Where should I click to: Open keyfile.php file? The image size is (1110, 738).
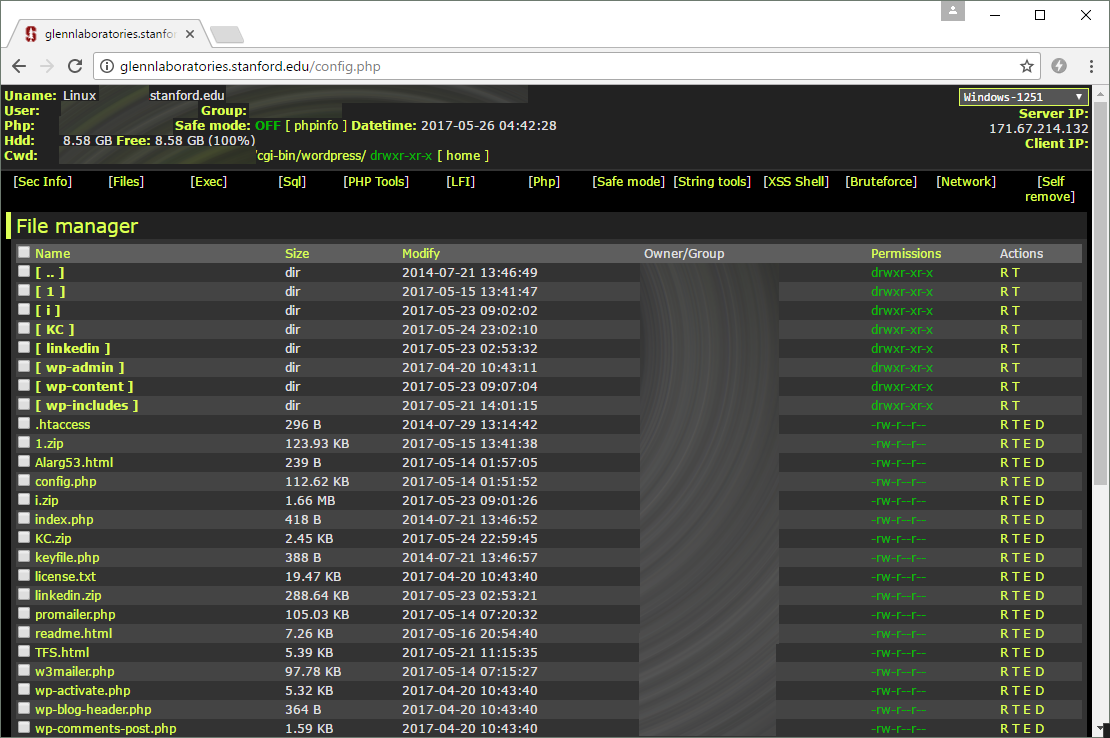click(x=67, y=558)
